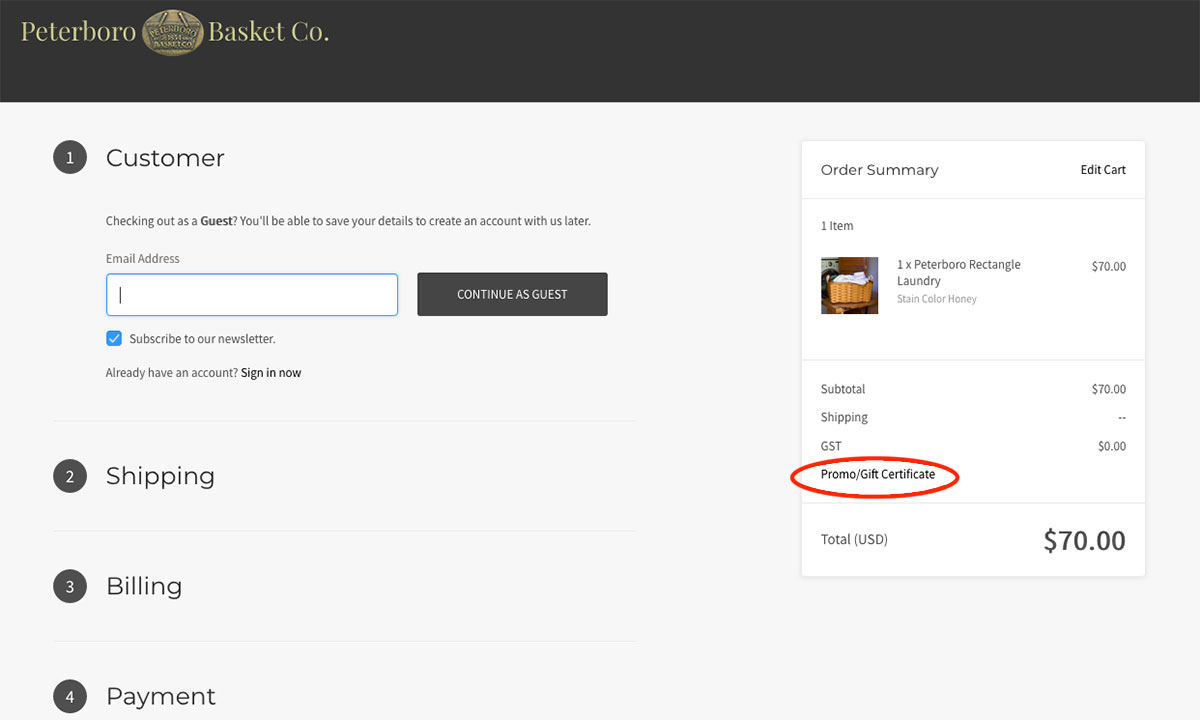The width and height of the screenshot is (1200, 720).
Task: Click the step 1 Customer number badge
Action: pos(70,157)
